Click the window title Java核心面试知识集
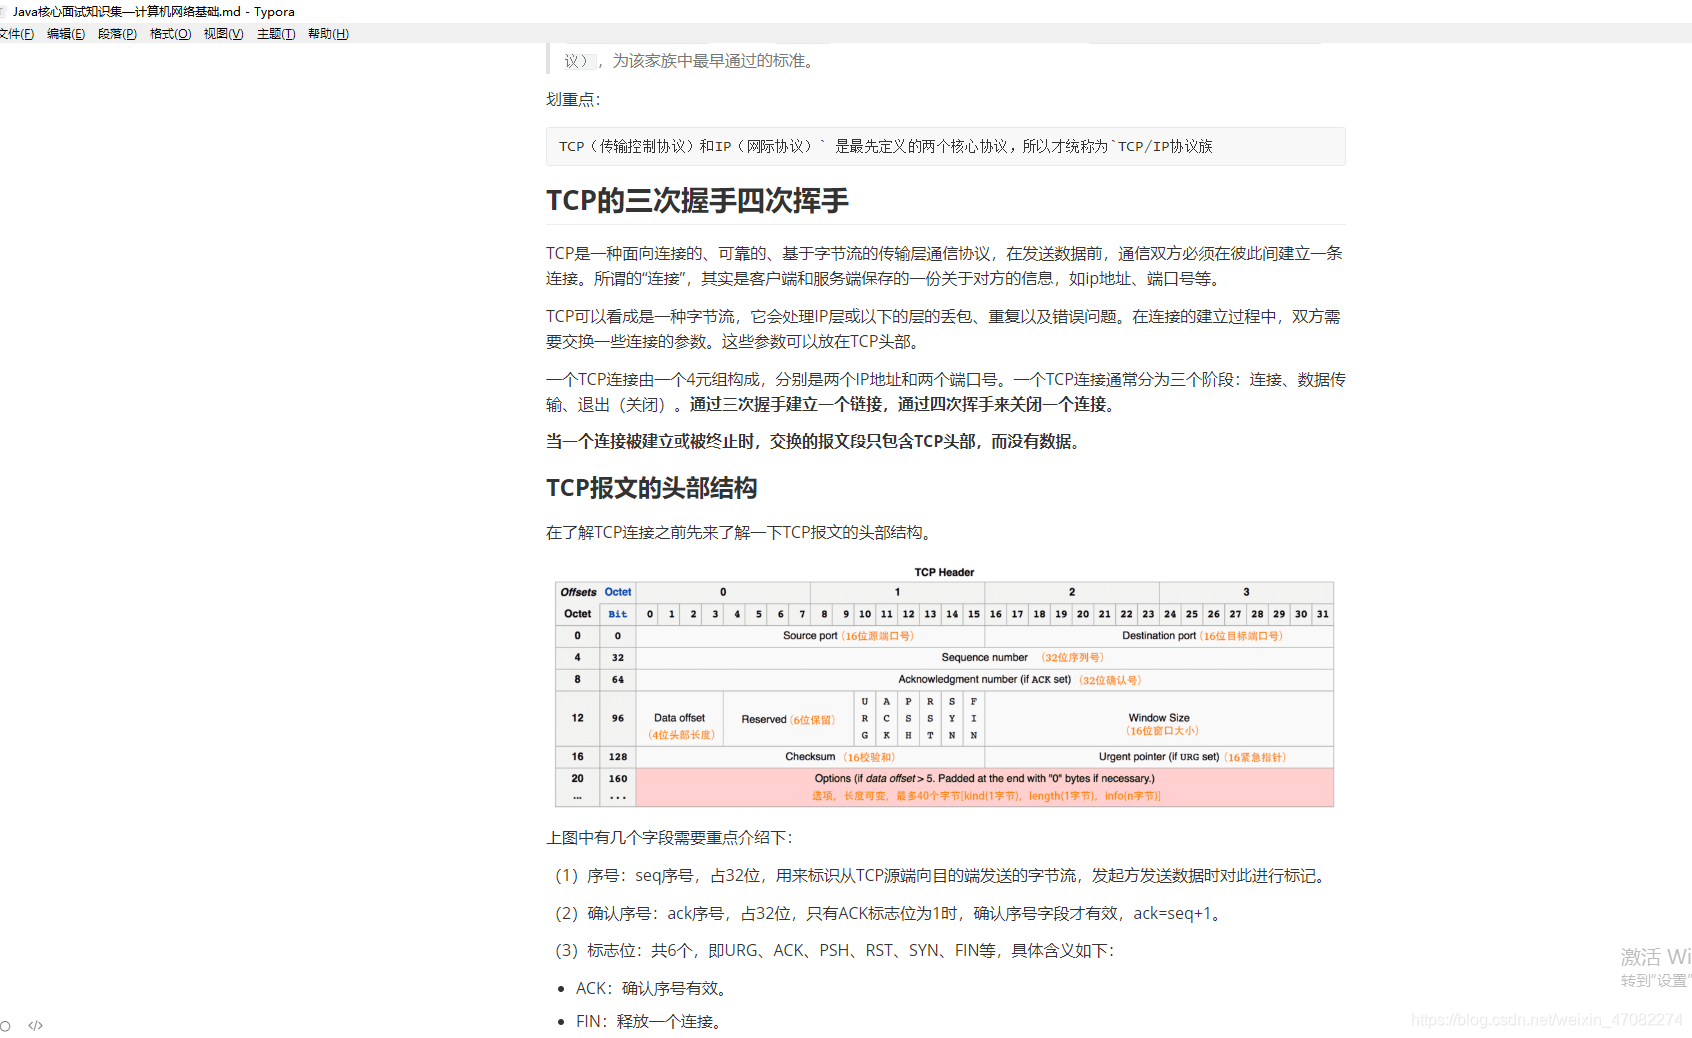This screenshot has height=1038, width=1692. [153, 12]
